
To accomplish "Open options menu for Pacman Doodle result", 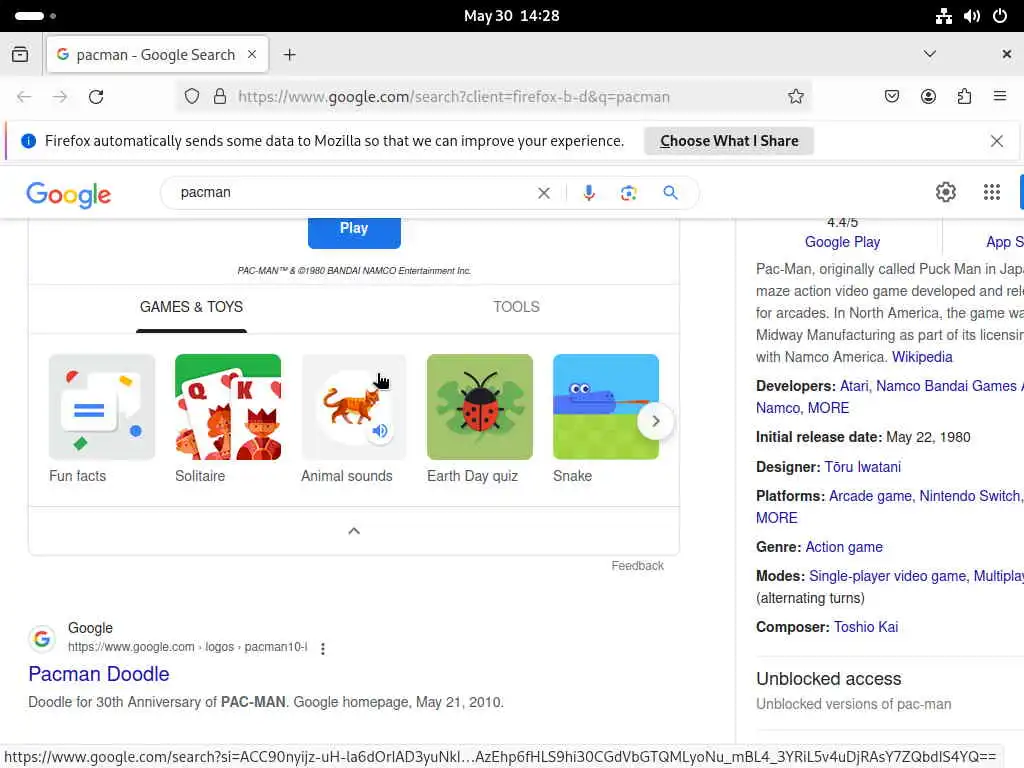I will (x=323, y=648).
